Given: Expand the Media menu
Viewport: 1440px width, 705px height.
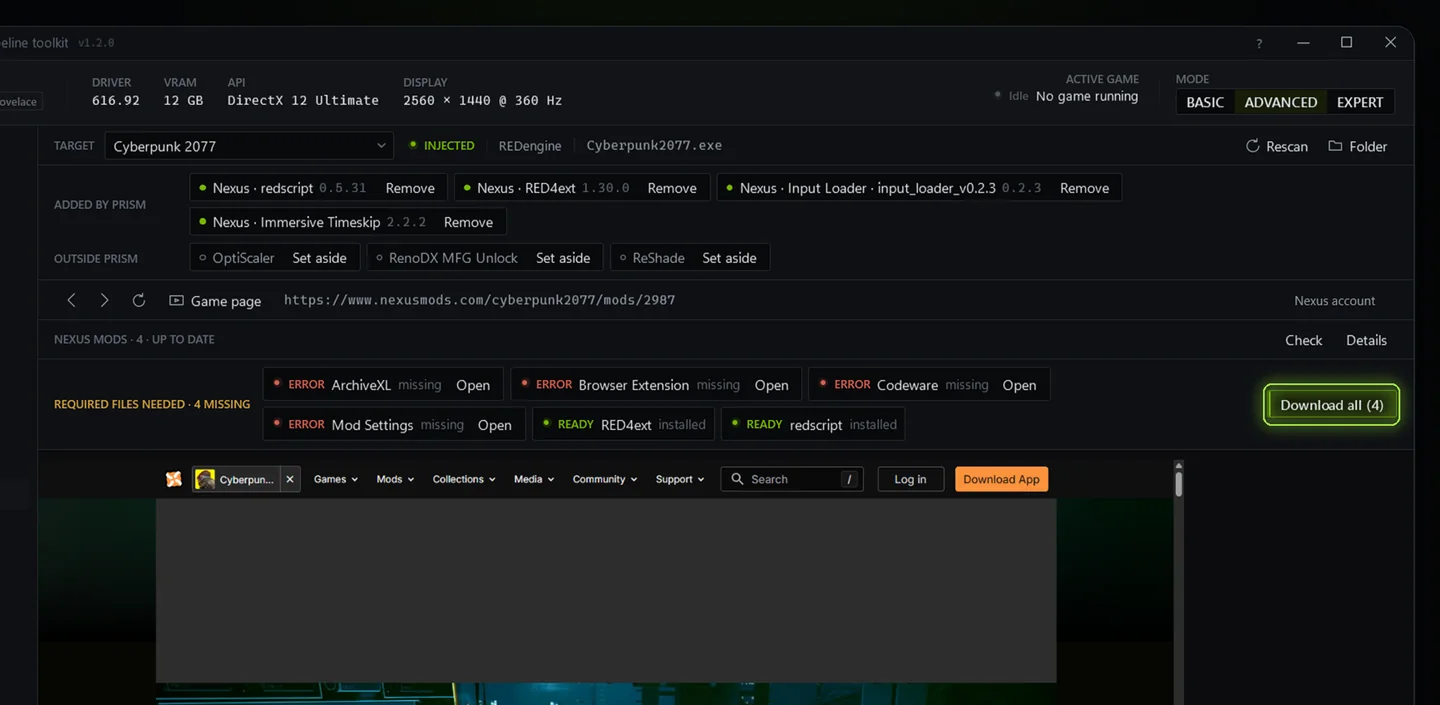Looking at the screenshot, I should [x=534, y=479].
